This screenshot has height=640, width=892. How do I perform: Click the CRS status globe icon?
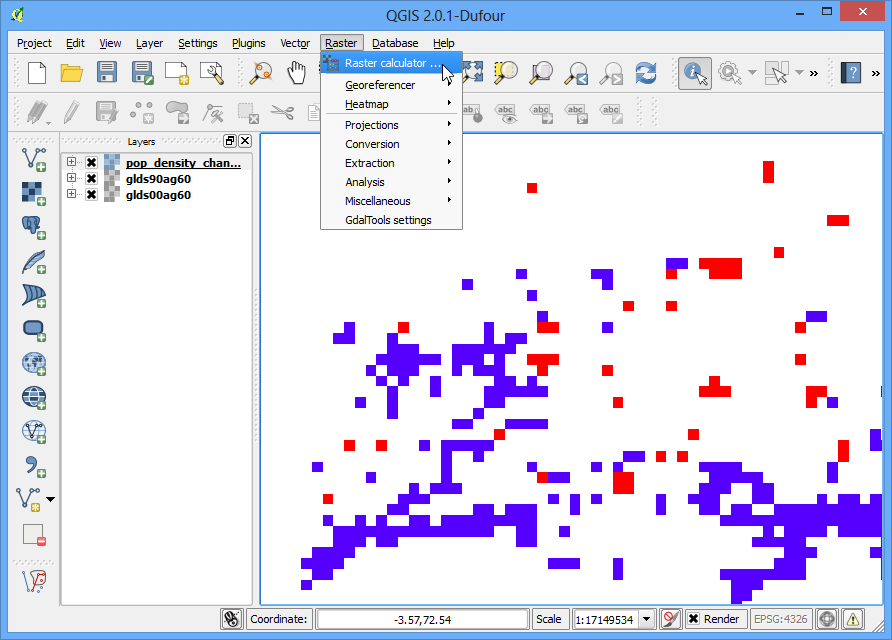(827, 619)
